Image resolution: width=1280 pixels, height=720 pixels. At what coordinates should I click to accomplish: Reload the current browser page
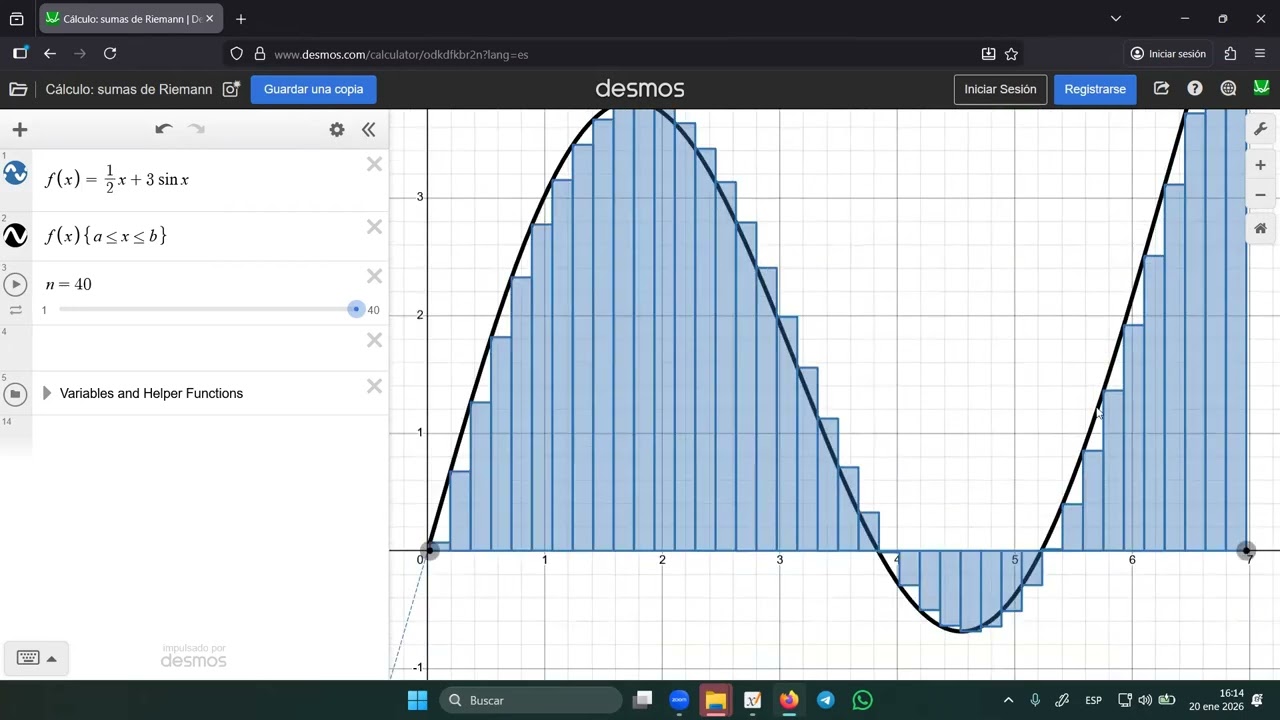[110, 54]
